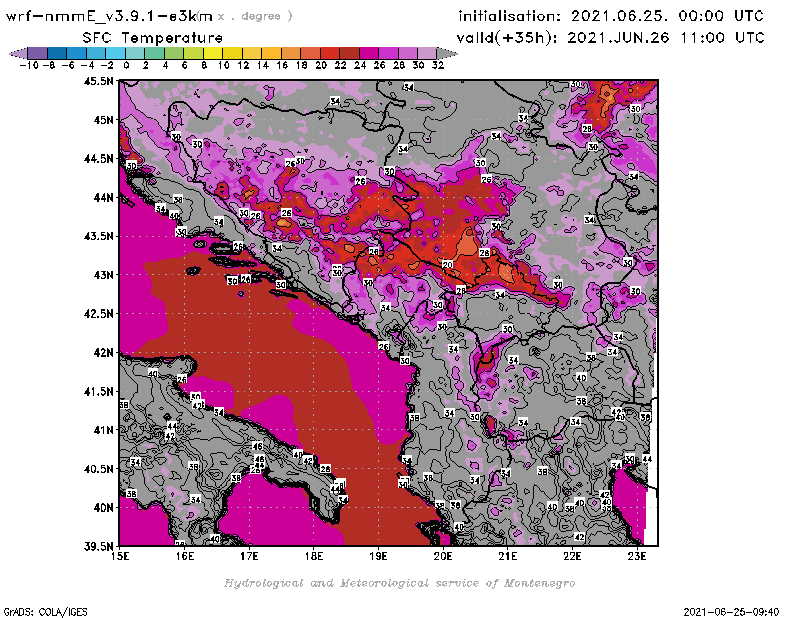Click the 20E longitude label
Image resolution: width=800 pixels, height=618 pixels.
443,556
